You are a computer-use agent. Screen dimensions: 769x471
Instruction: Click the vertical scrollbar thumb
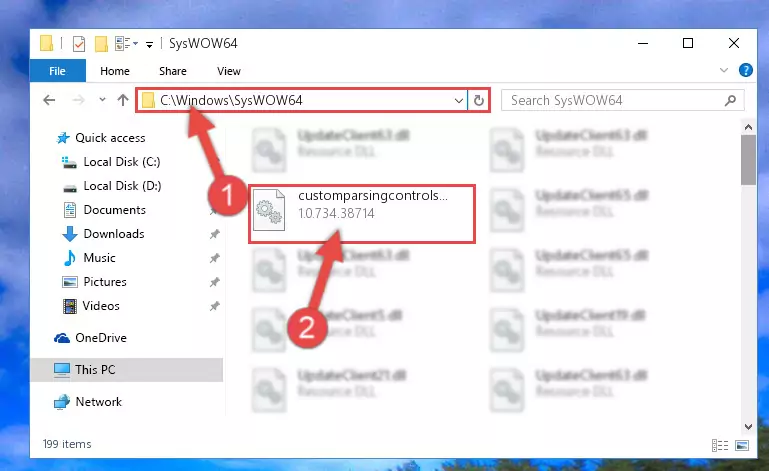click(x=748, y=160)
